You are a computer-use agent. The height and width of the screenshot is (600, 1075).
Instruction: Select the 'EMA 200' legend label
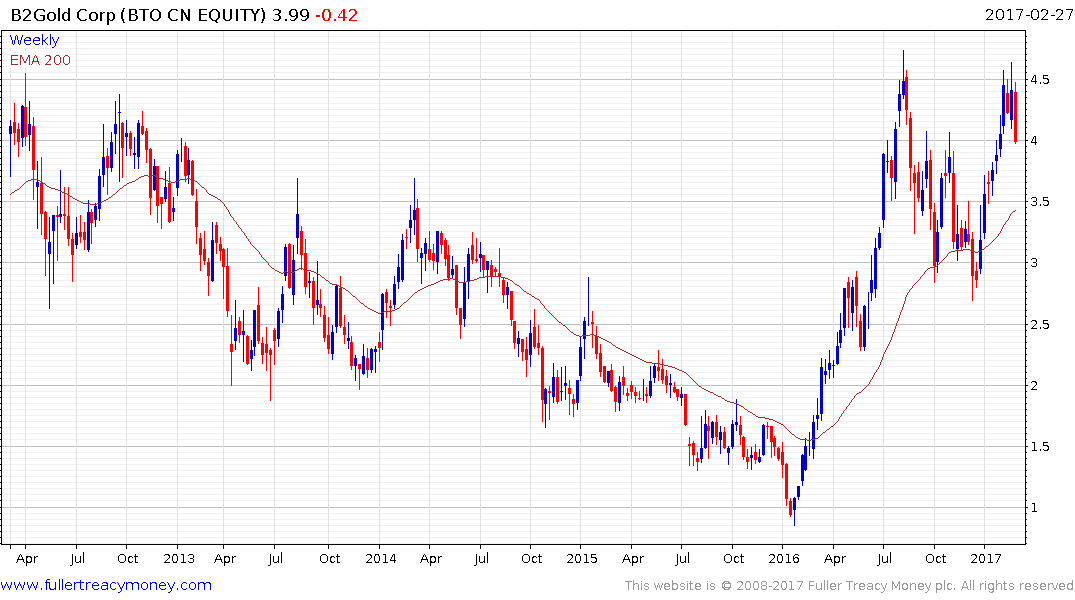pyautogui.click(x=40, y=60)
